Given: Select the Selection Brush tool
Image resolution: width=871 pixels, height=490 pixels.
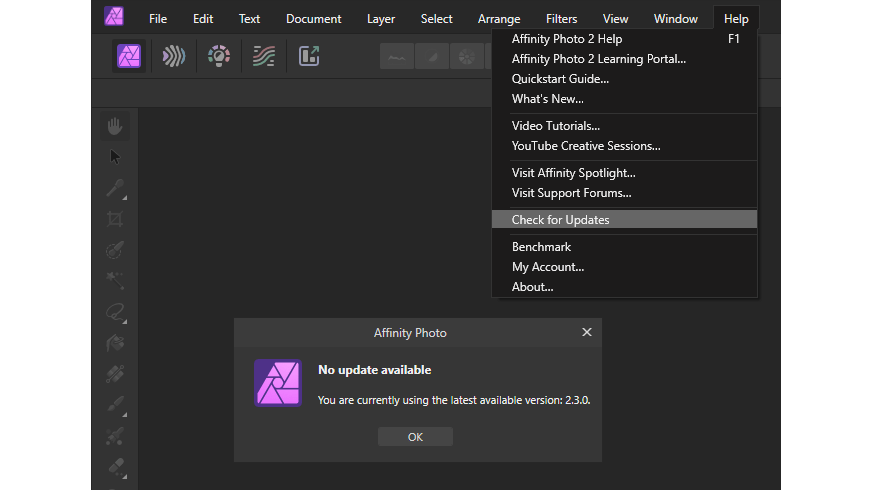Looking at the screenshot, I should 115,251.
